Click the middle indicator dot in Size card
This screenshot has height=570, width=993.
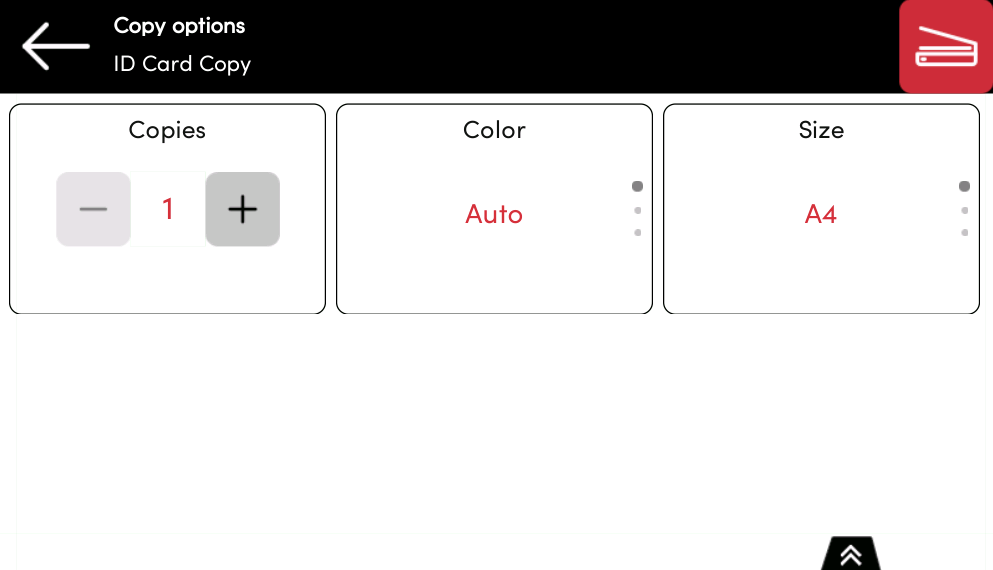pos(964,210)
